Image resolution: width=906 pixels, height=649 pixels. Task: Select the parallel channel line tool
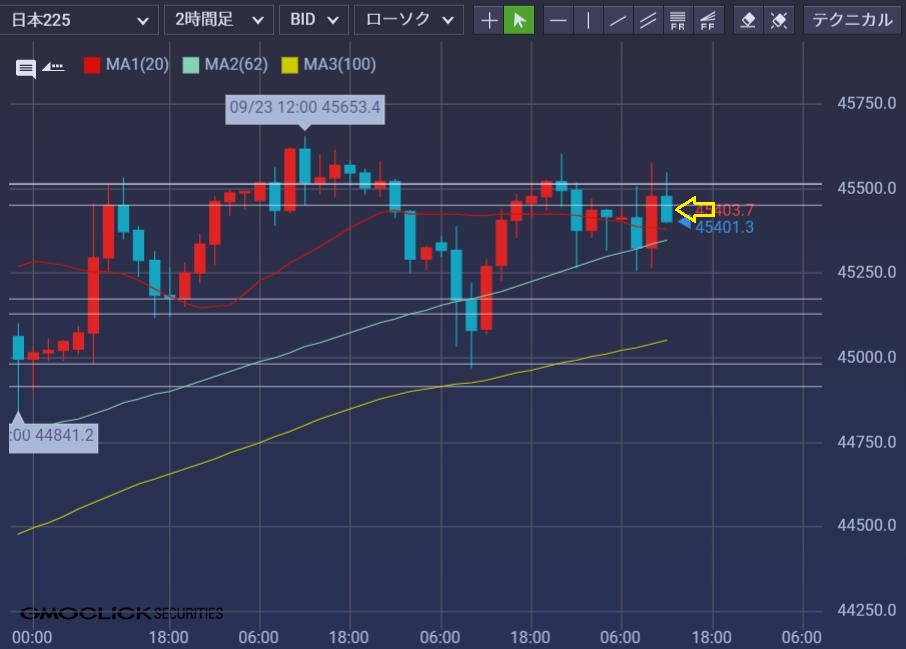tap(648, 20)
